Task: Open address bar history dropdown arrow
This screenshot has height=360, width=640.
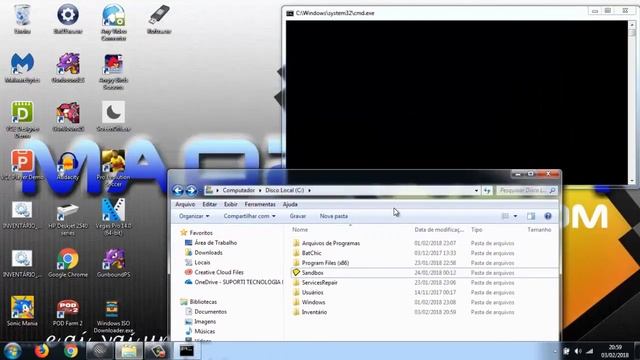Action: [476, 190]
